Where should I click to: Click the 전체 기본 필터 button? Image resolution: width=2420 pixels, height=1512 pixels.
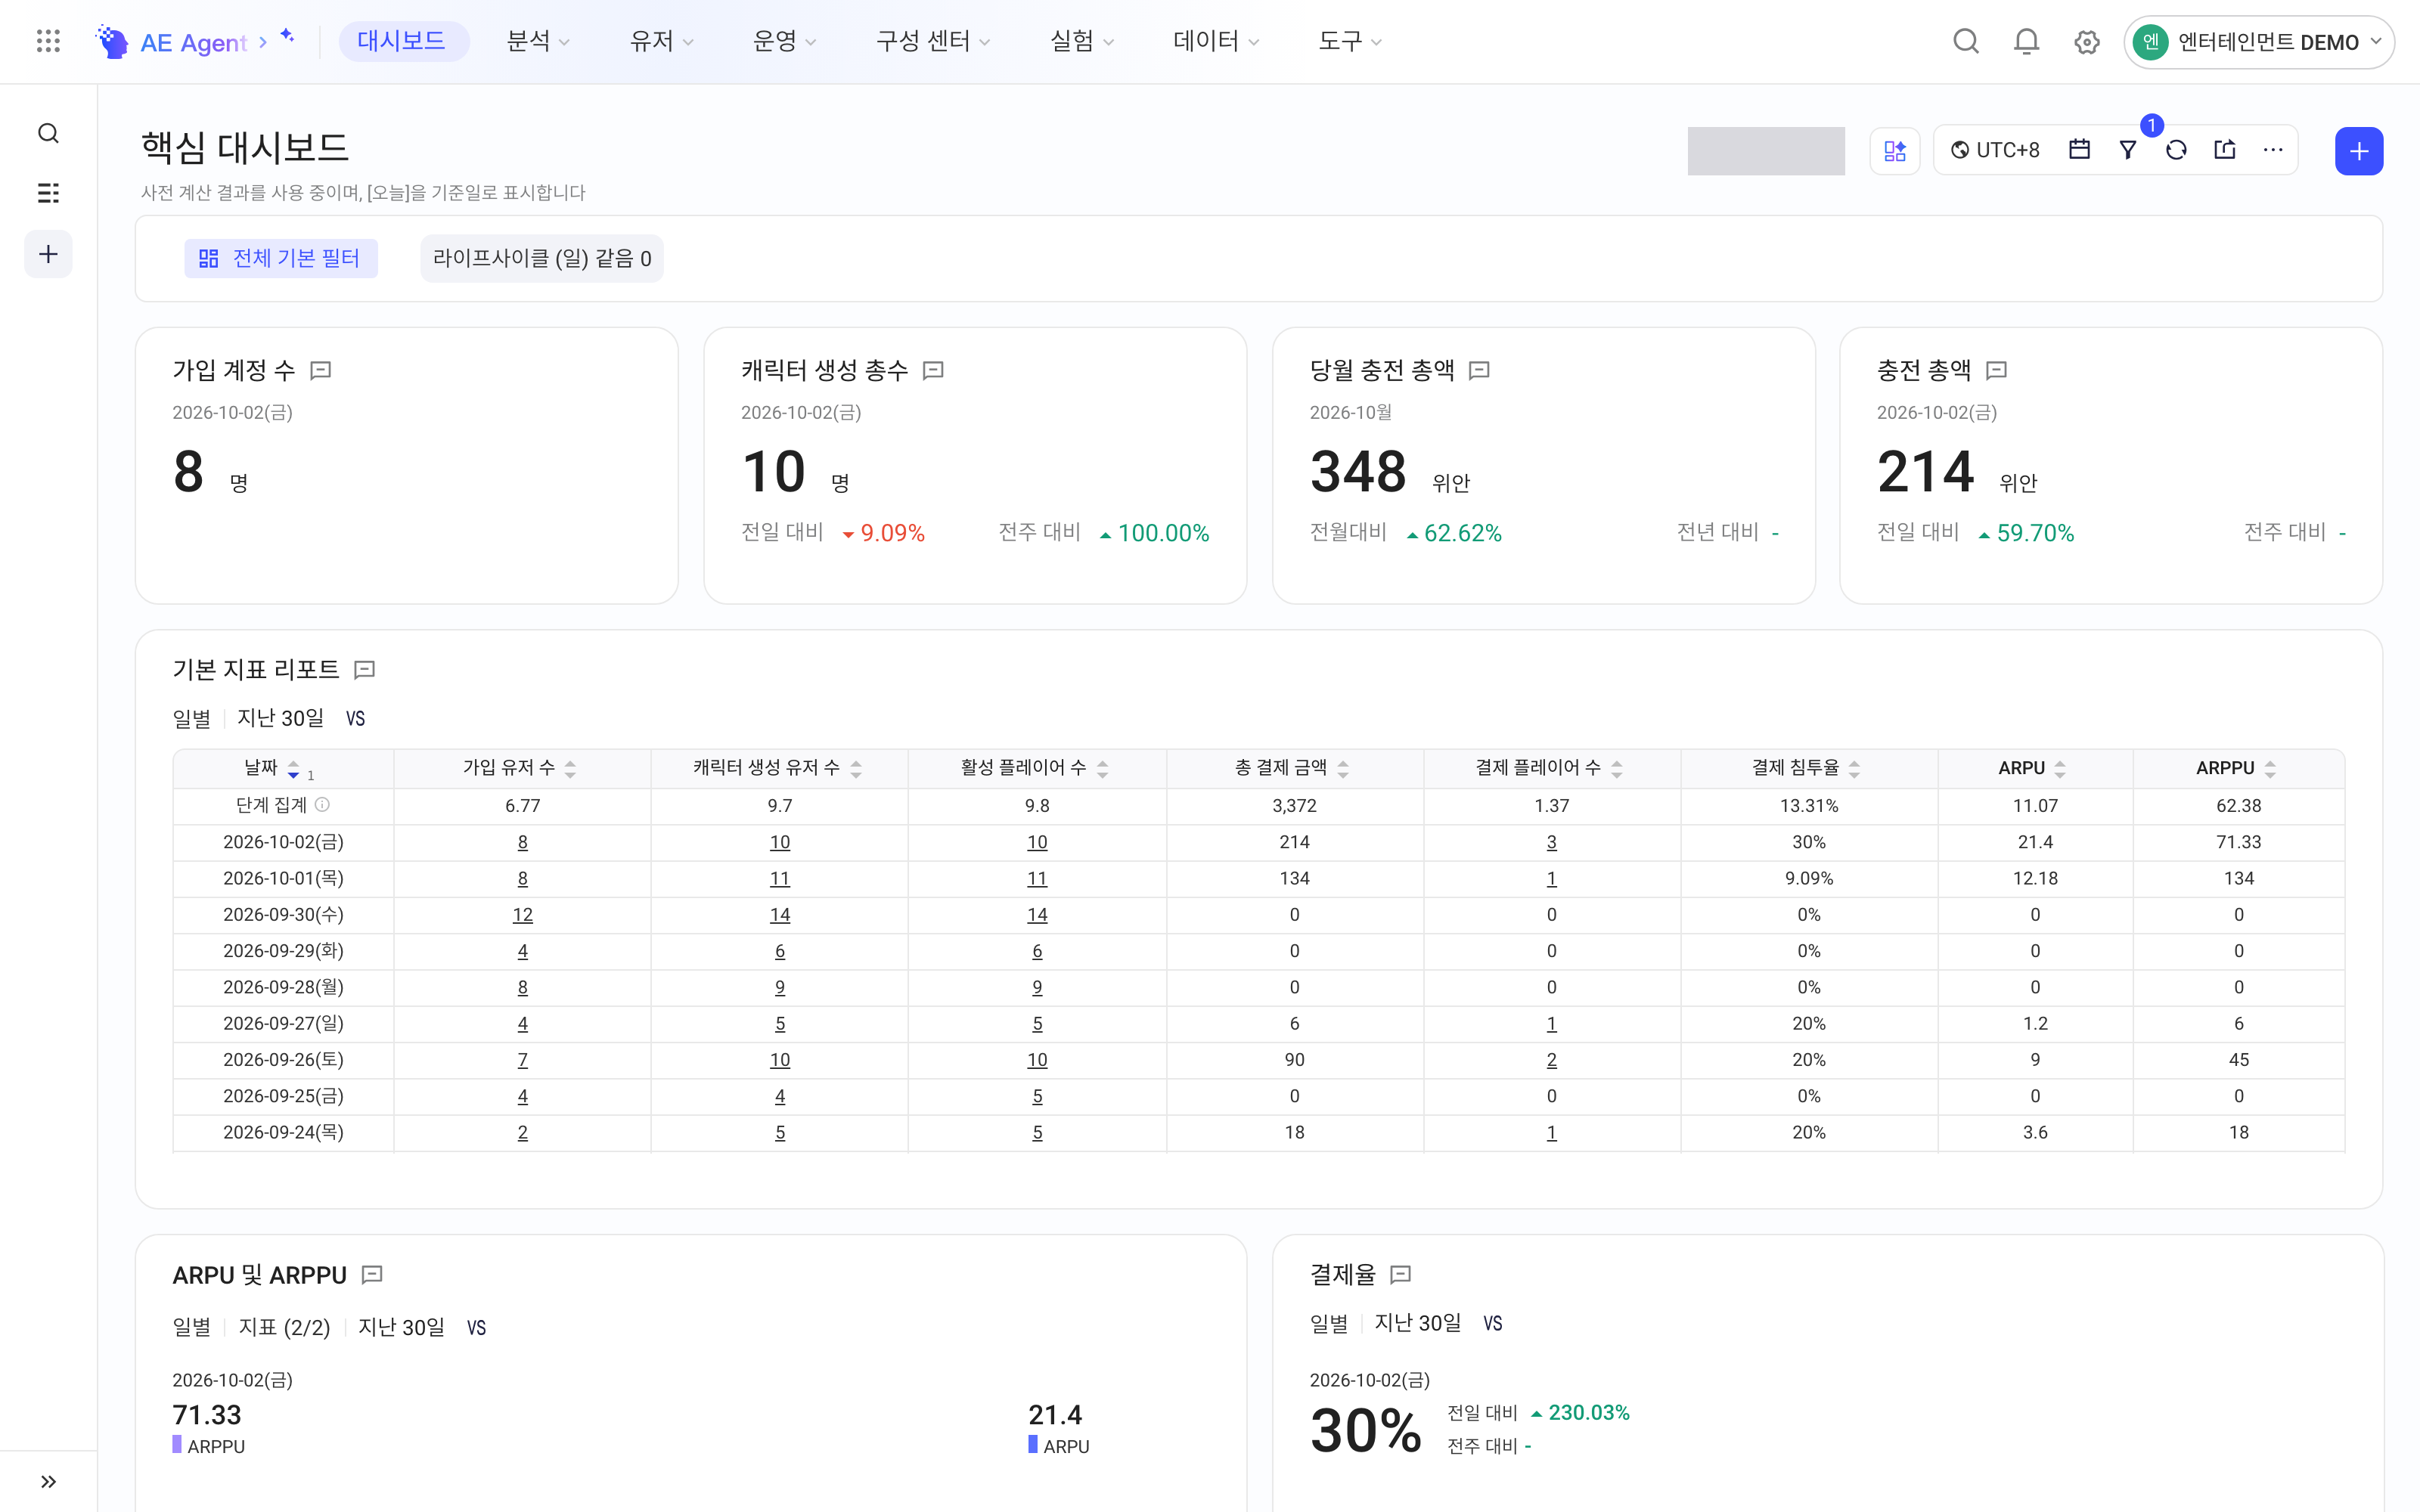pos(281,258)
